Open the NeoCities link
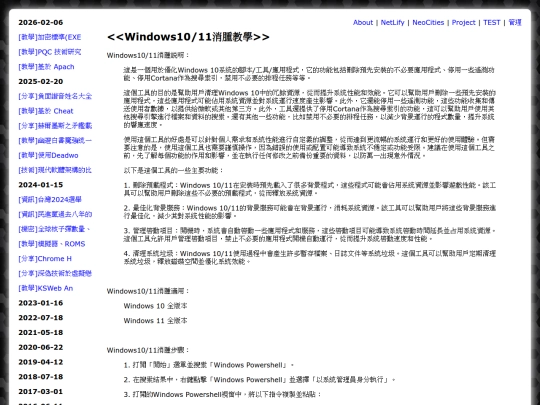 [428, 22]
